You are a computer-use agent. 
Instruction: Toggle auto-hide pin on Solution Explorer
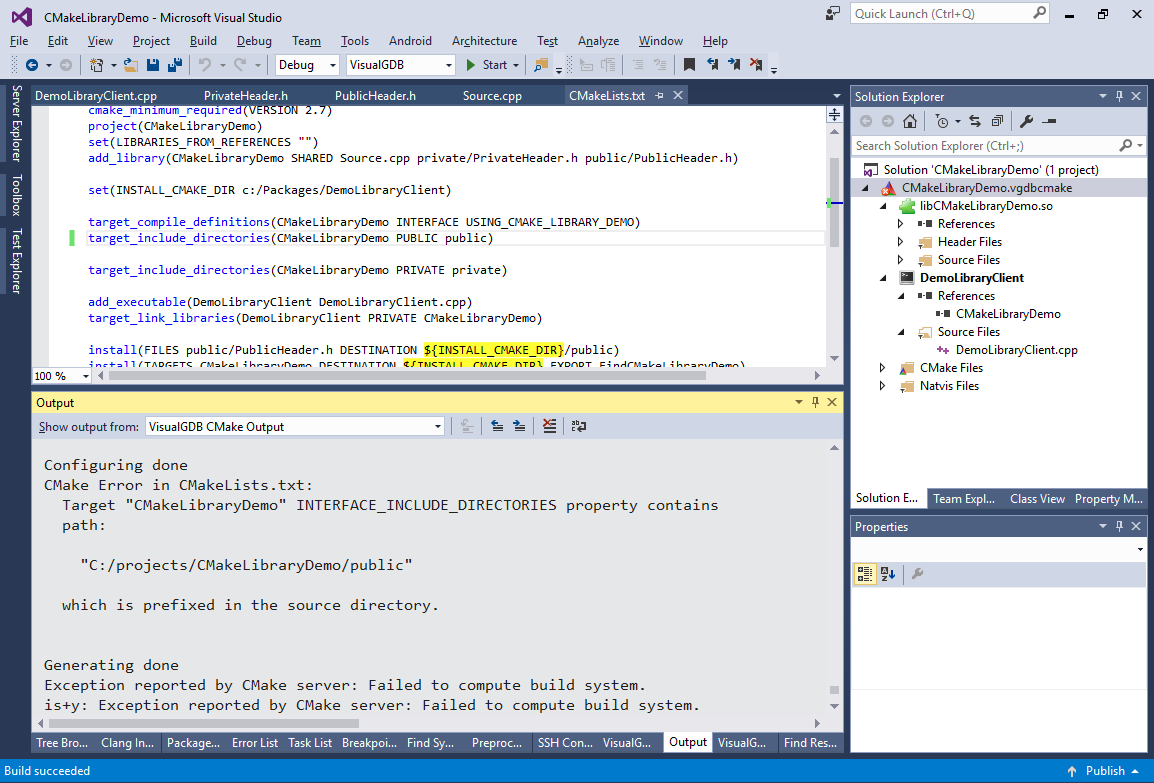click(x=1119, y=96)
